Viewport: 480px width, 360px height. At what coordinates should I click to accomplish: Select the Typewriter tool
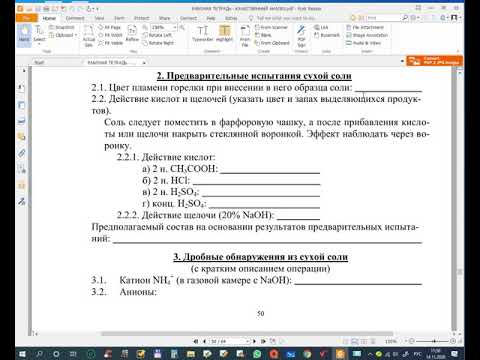coord(203,33)
